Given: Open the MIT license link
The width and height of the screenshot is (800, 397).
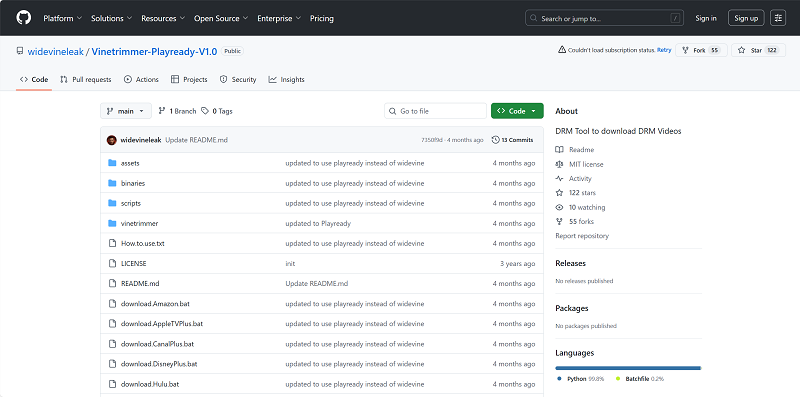Looking at the screenshot, I should (x=580, y=164).
